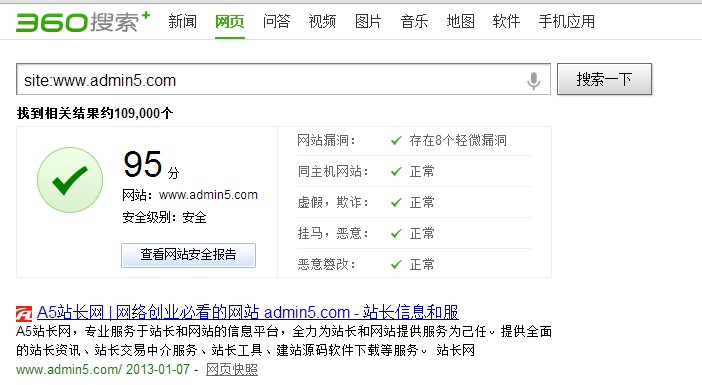Click the 网站: www.admin5.com text

tap(190, 195)
